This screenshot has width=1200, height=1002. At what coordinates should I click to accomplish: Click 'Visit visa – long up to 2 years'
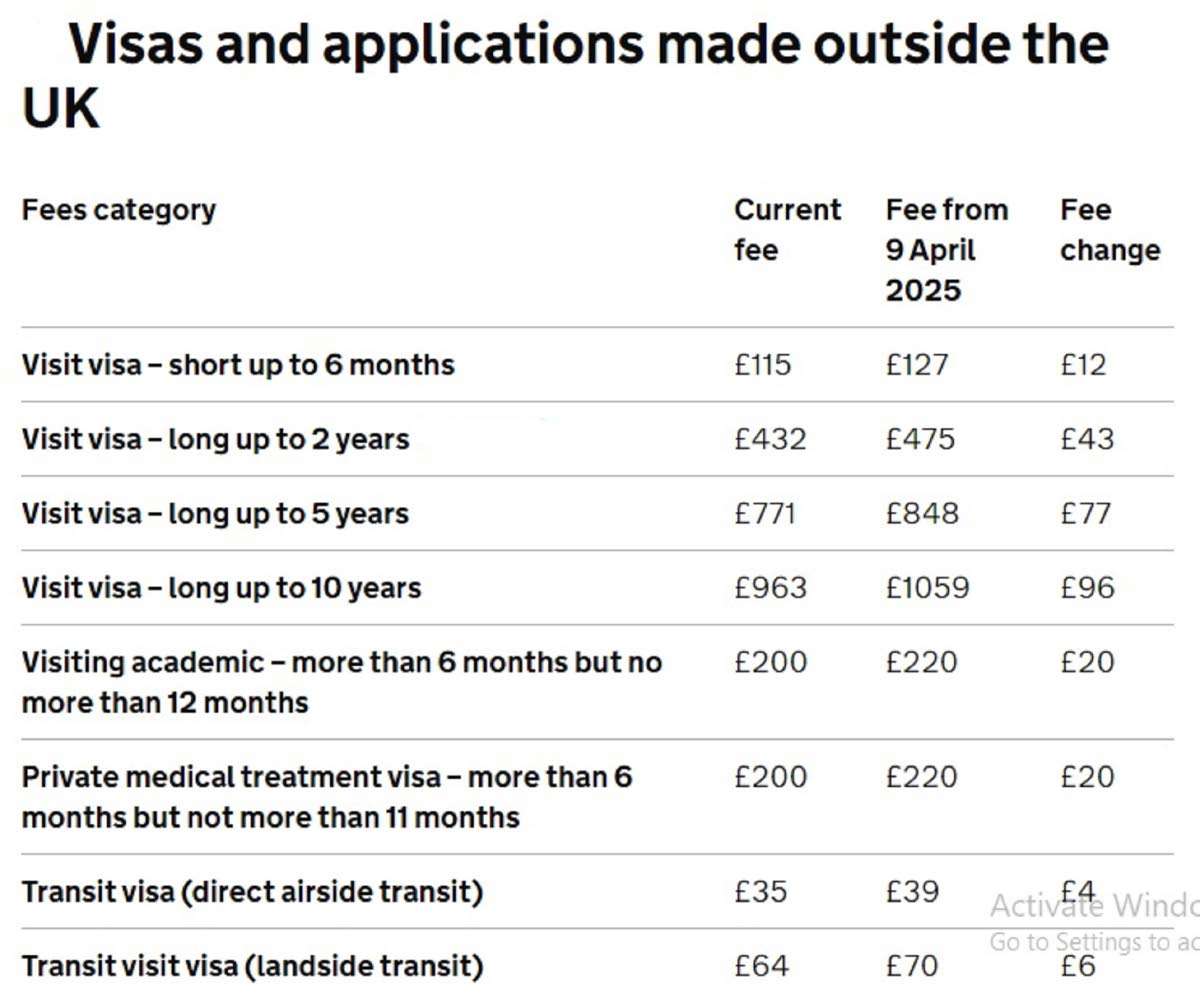pyautogui.click(x=215, y=439)
